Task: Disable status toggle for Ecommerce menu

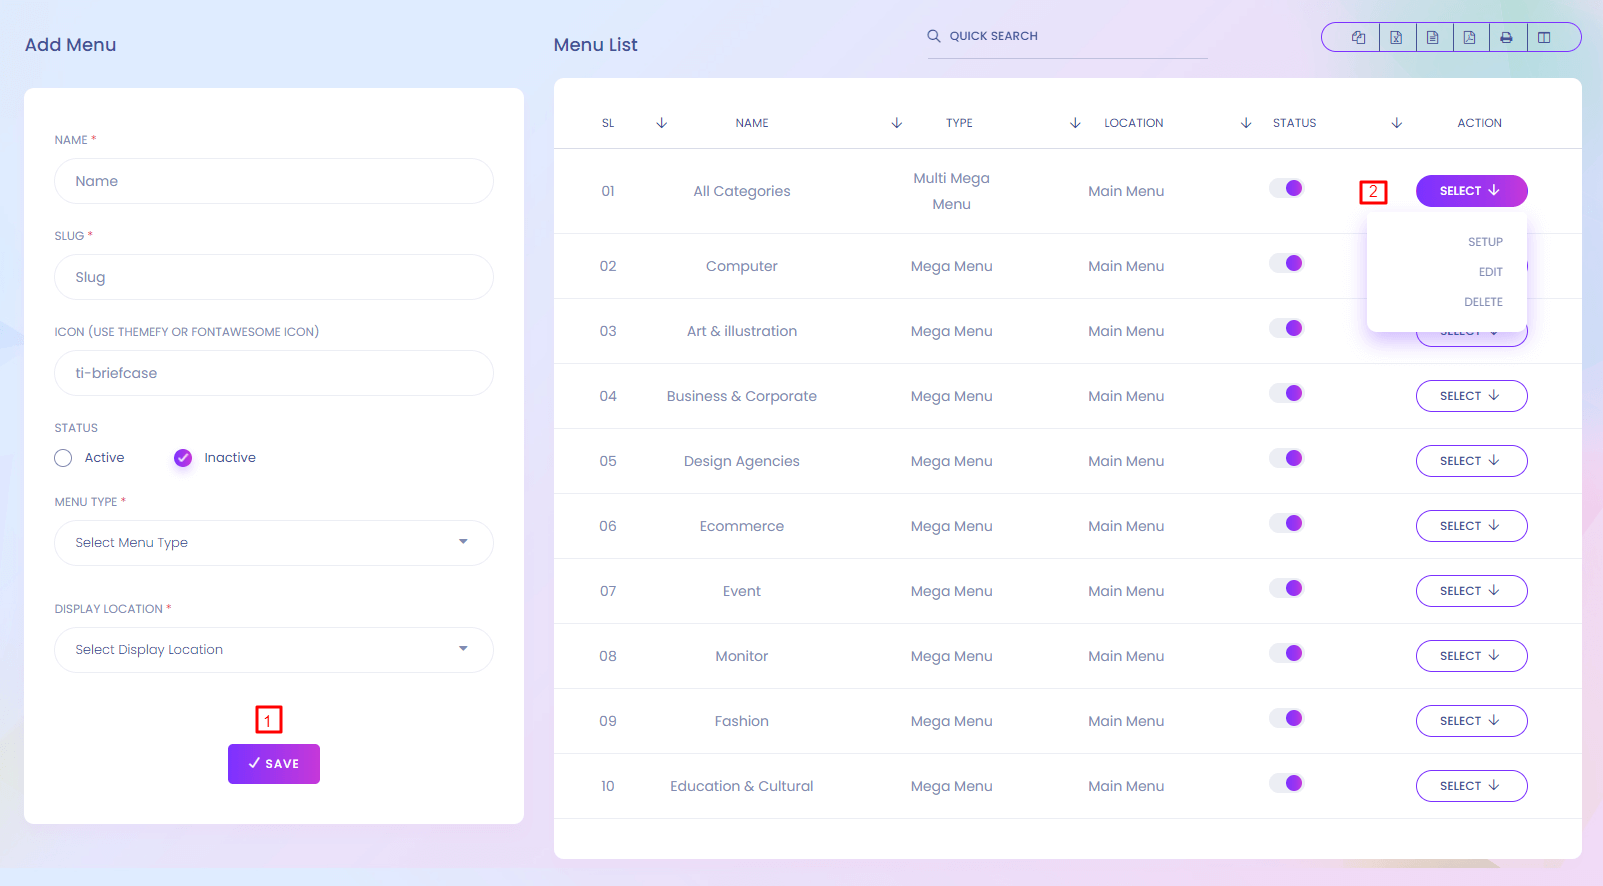Action: point(1286,524)
